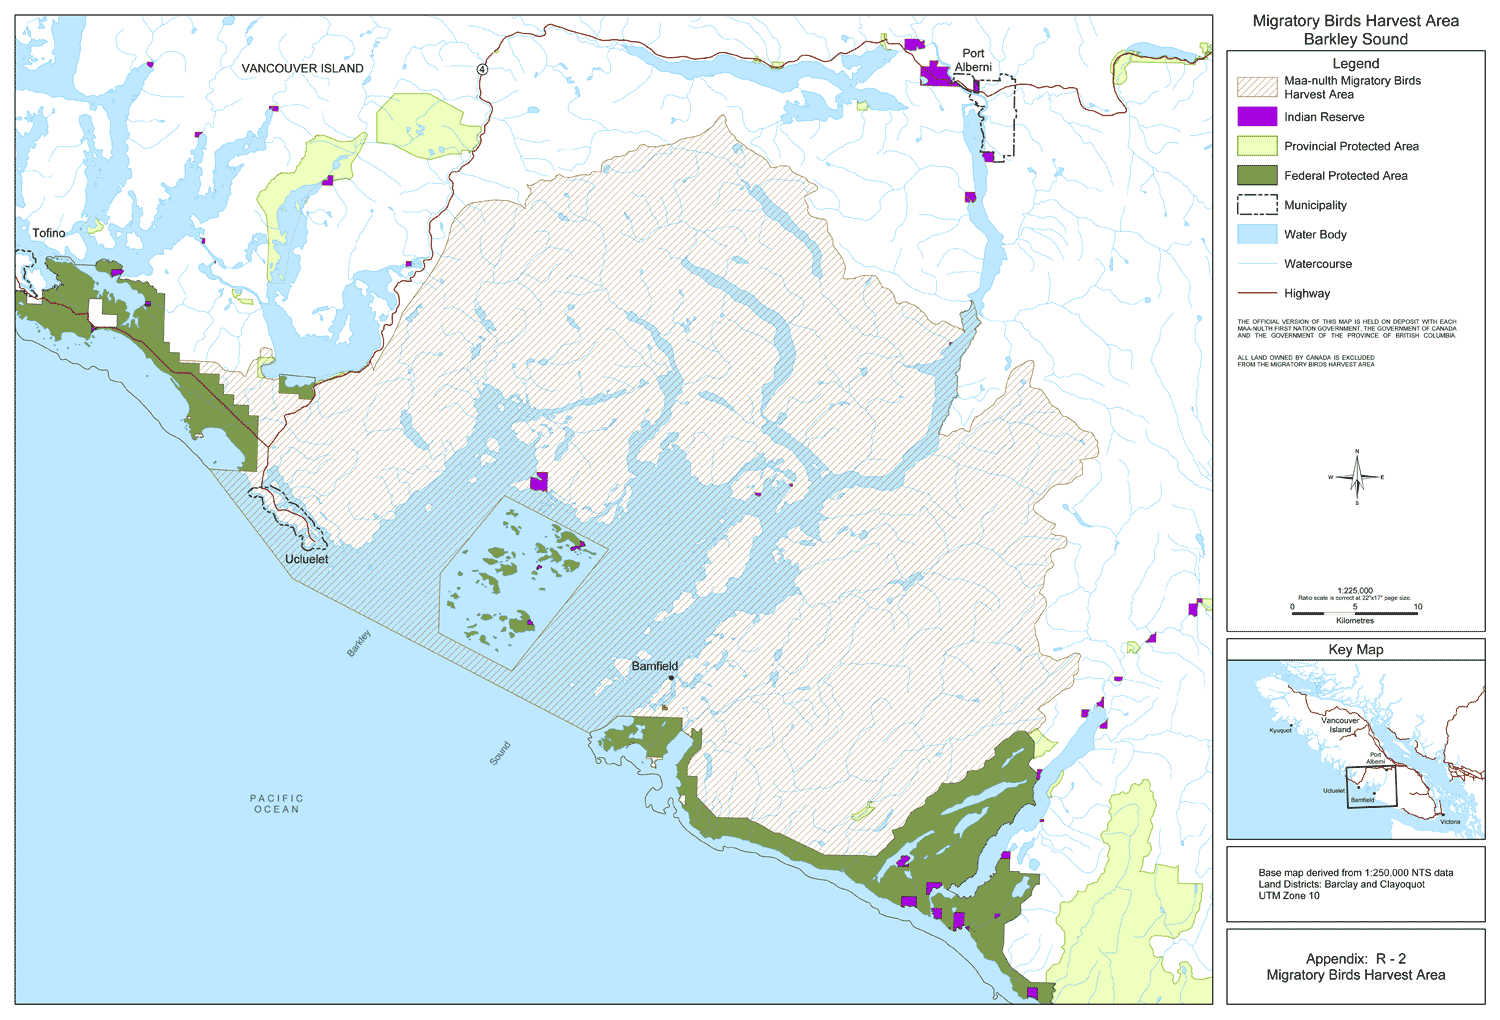The height and width of the screenshot is (1020, 1500).
Task: Click the key map location rectangle
Action: (x=1370, y=787)
